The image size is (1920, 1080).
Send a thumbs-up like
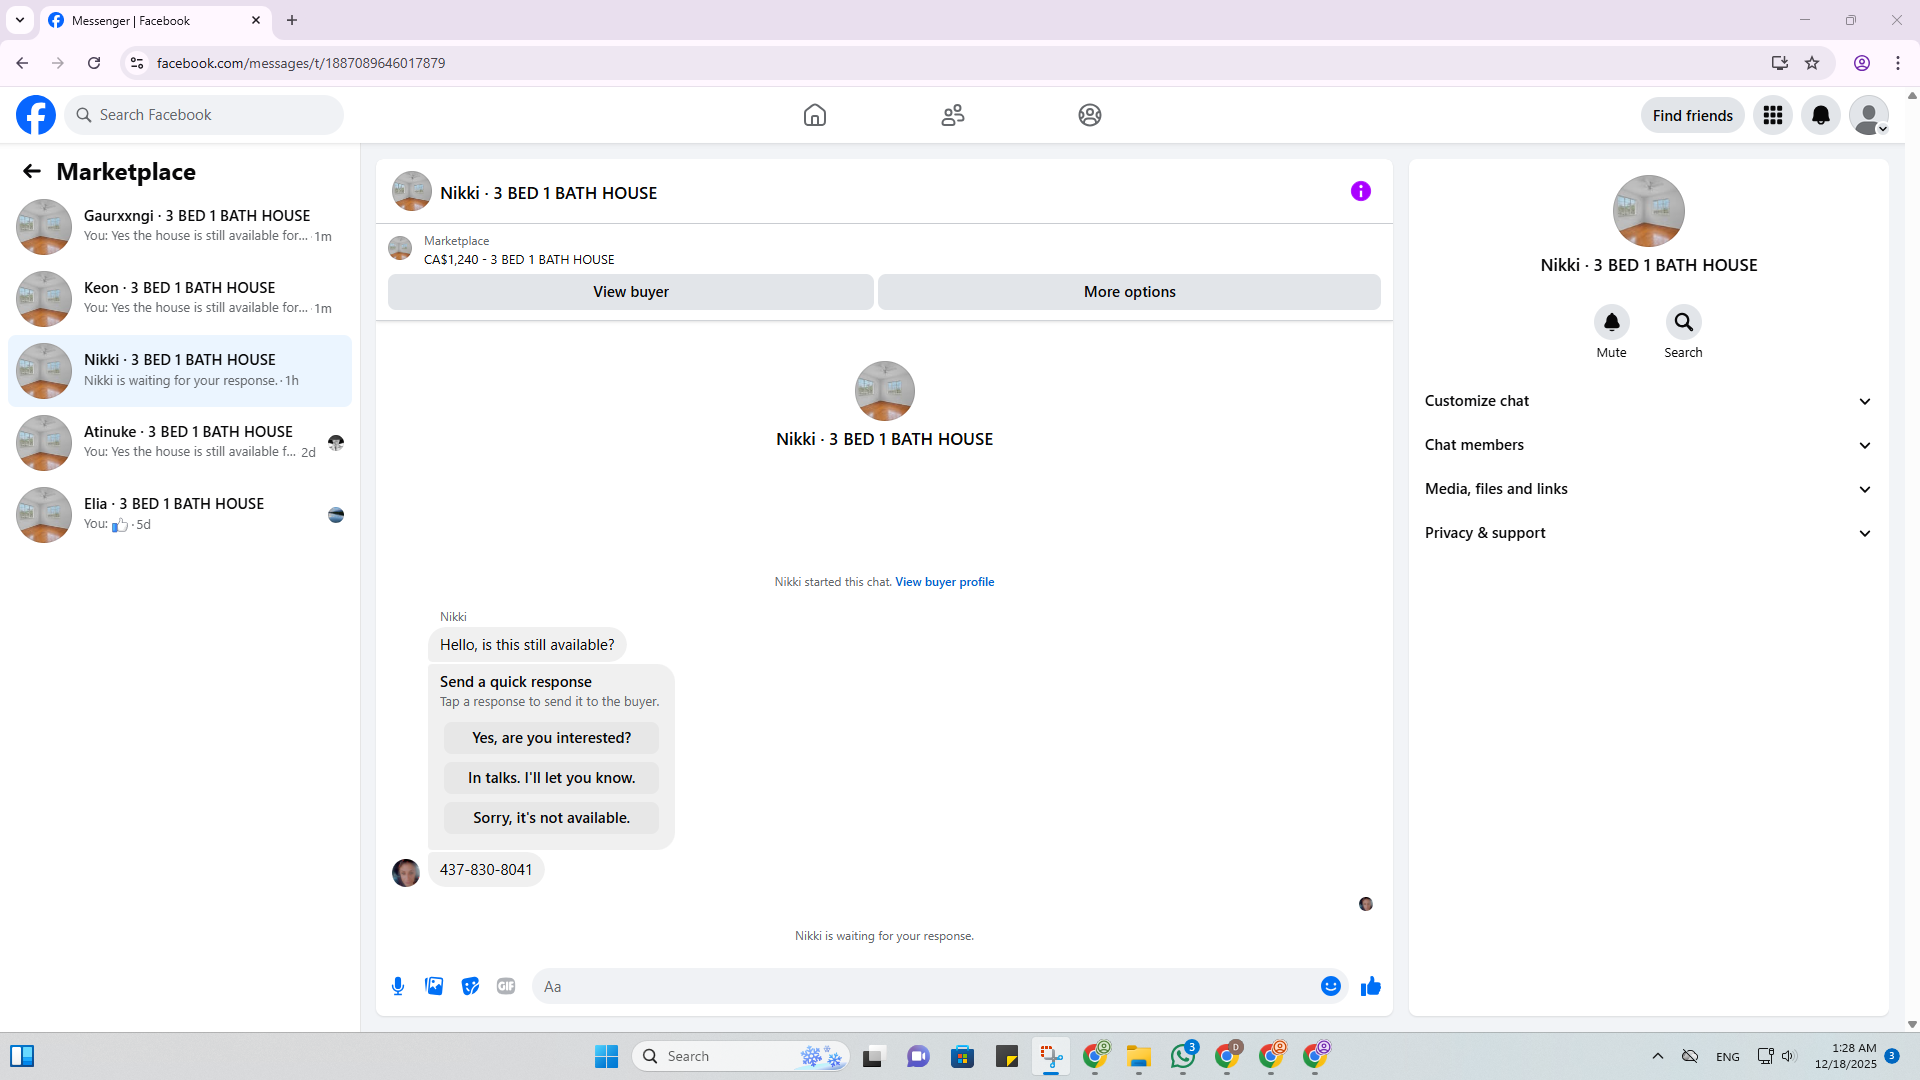(1370, 986)
